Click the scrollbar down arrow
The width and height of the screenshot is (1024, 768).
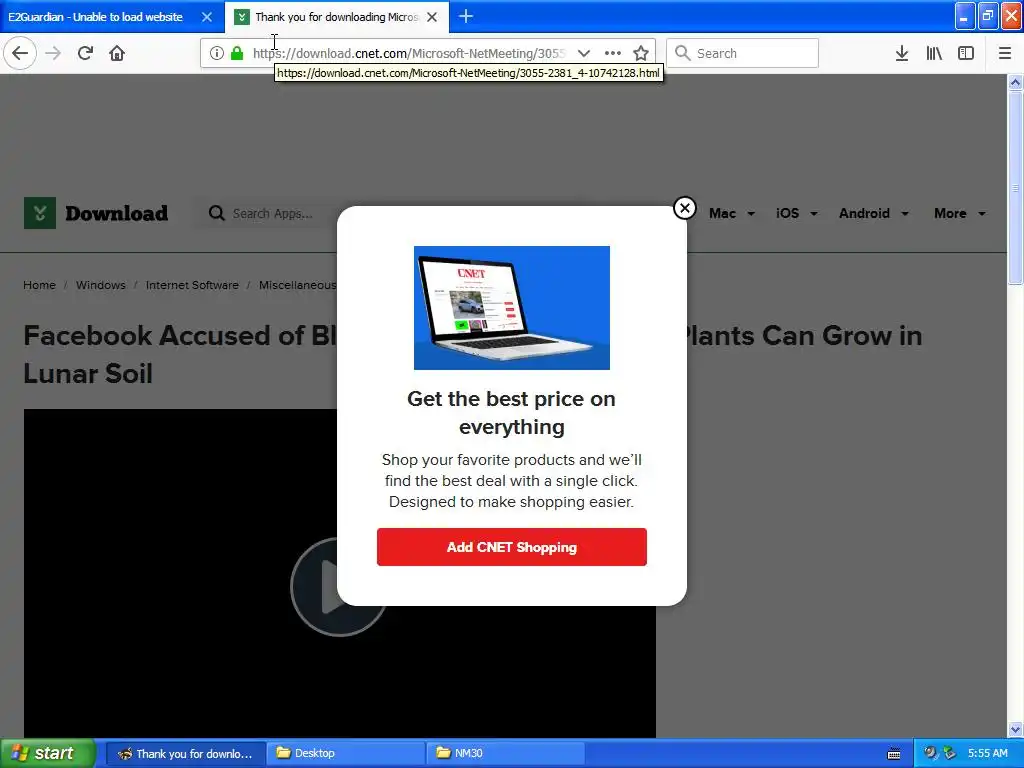coord(1015,729)
